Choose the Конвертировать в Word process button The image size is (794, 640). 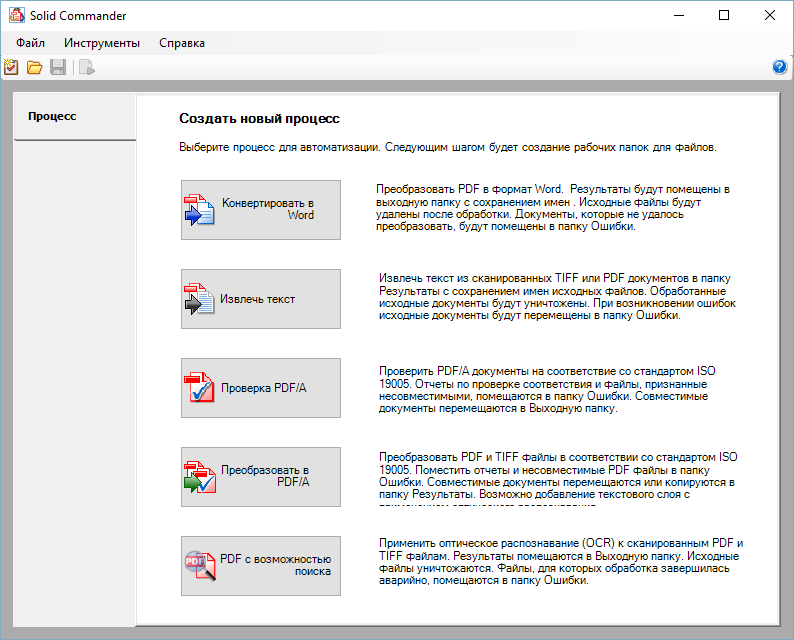click(x=261, y=210)
